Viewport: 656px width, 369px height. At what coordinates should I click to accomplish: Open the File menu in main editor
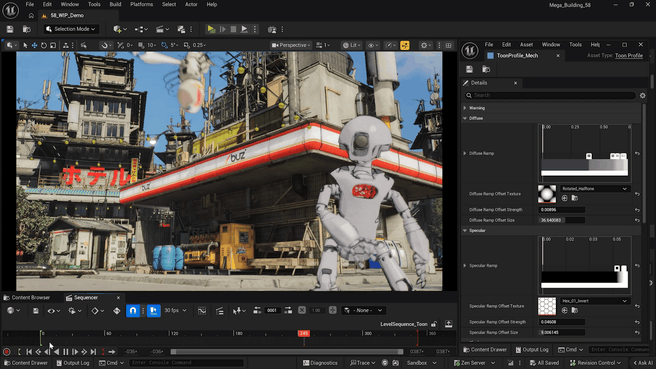tap(30, 5)
